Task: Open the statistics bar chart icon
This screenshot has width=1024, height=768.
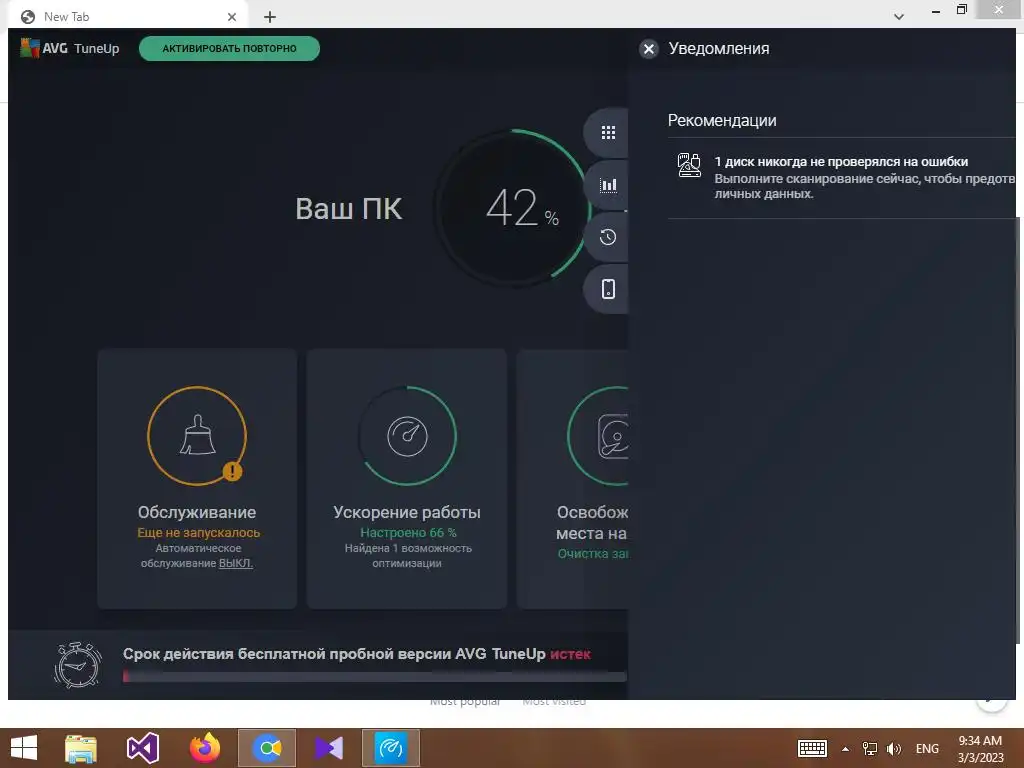Action: 608,185
